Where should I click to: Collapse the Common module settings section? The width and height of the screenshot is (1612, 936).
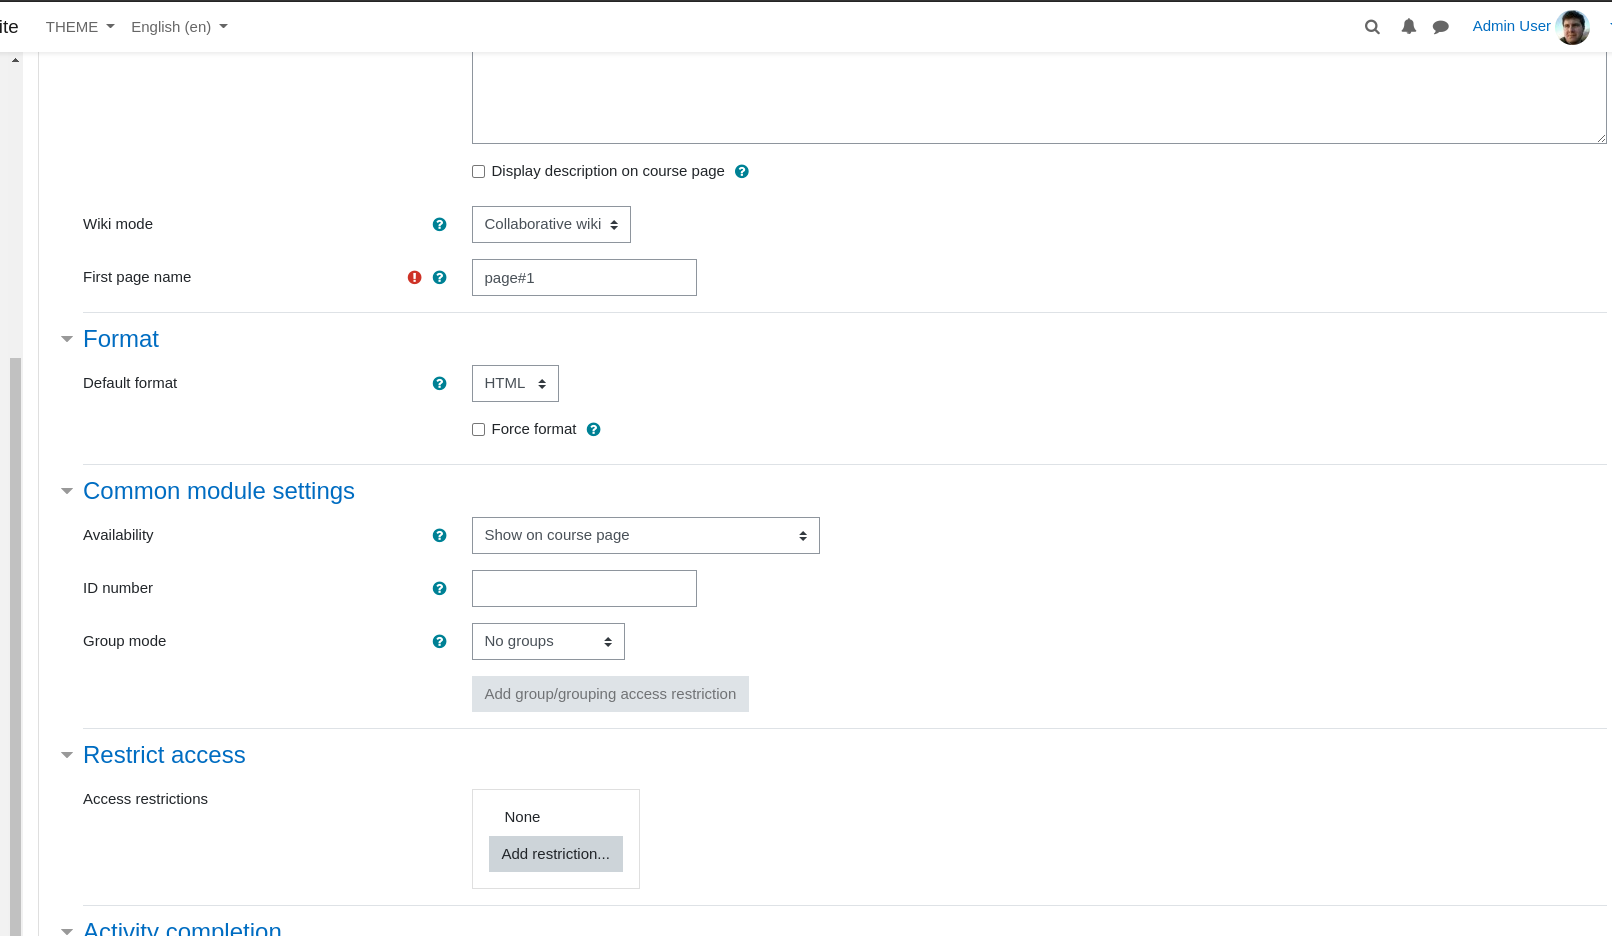coord(218,491)
